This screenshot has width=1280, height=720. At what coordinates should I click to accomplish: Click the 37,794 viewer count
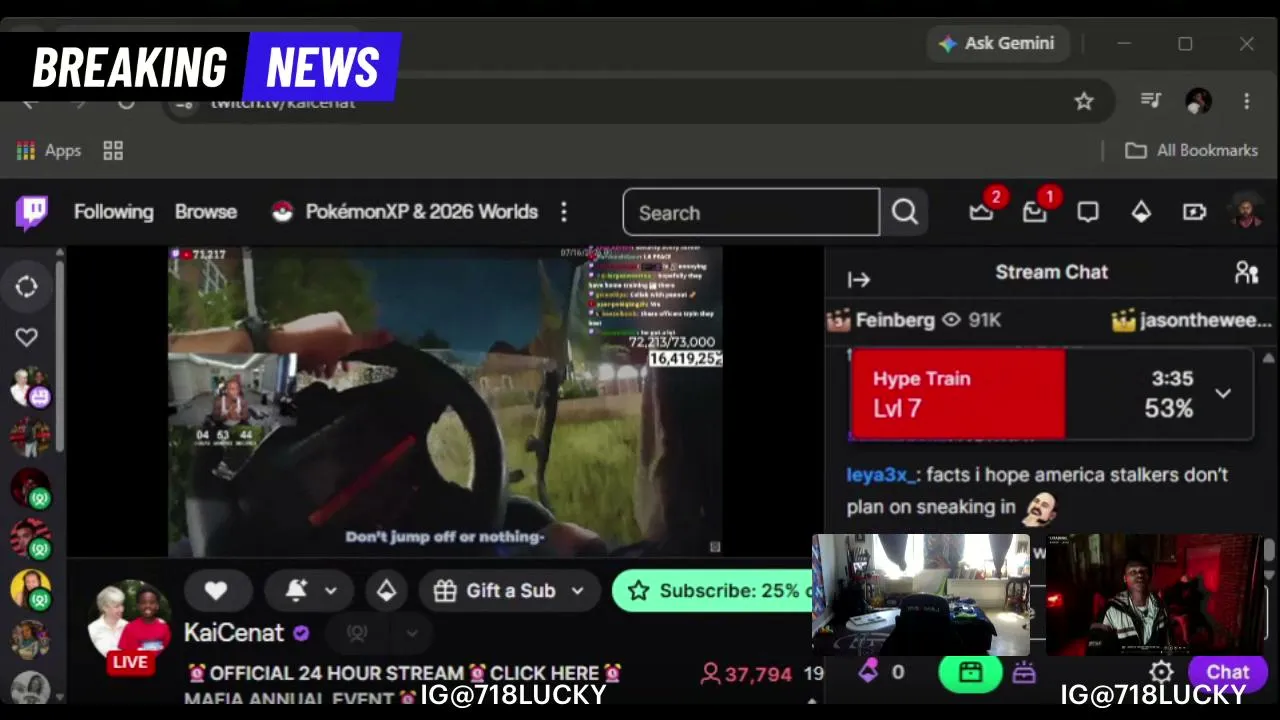[746, 674]
